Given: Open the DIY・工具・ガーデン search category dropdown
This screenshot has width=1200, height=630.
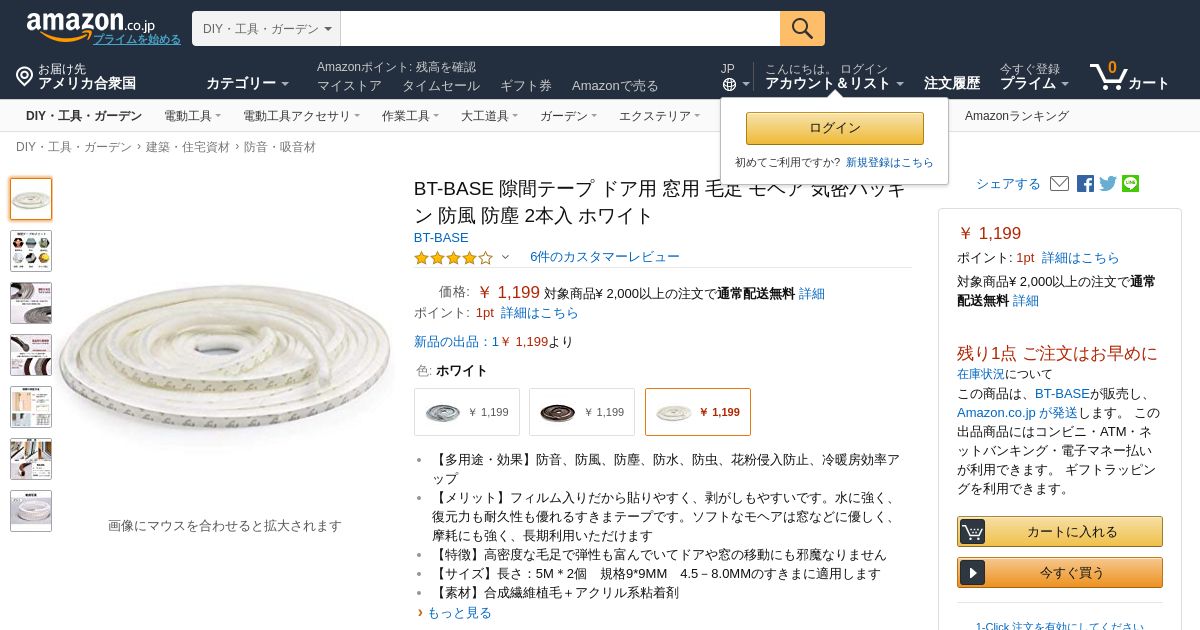Looking at the screenshot, I should [x=267, y=29].
